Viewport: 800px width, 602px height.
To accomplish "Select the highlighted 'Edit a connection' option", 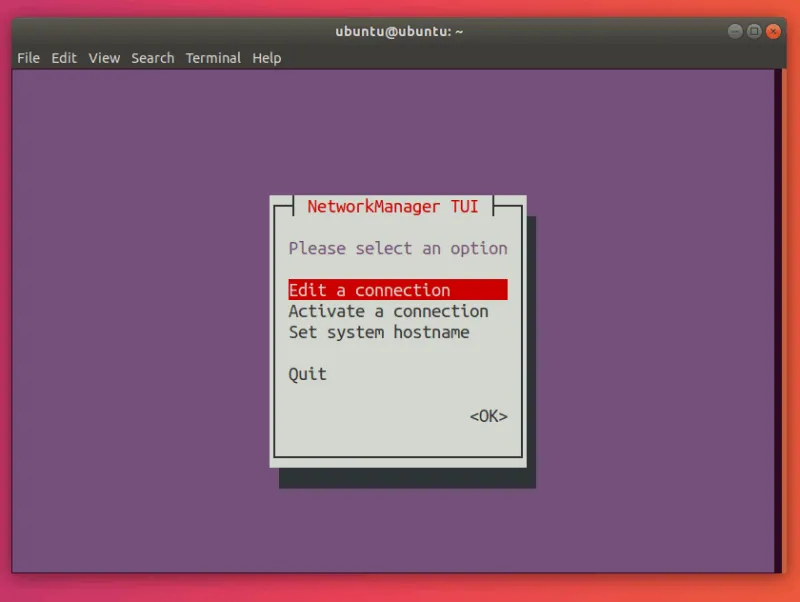I will coord(368,290).
